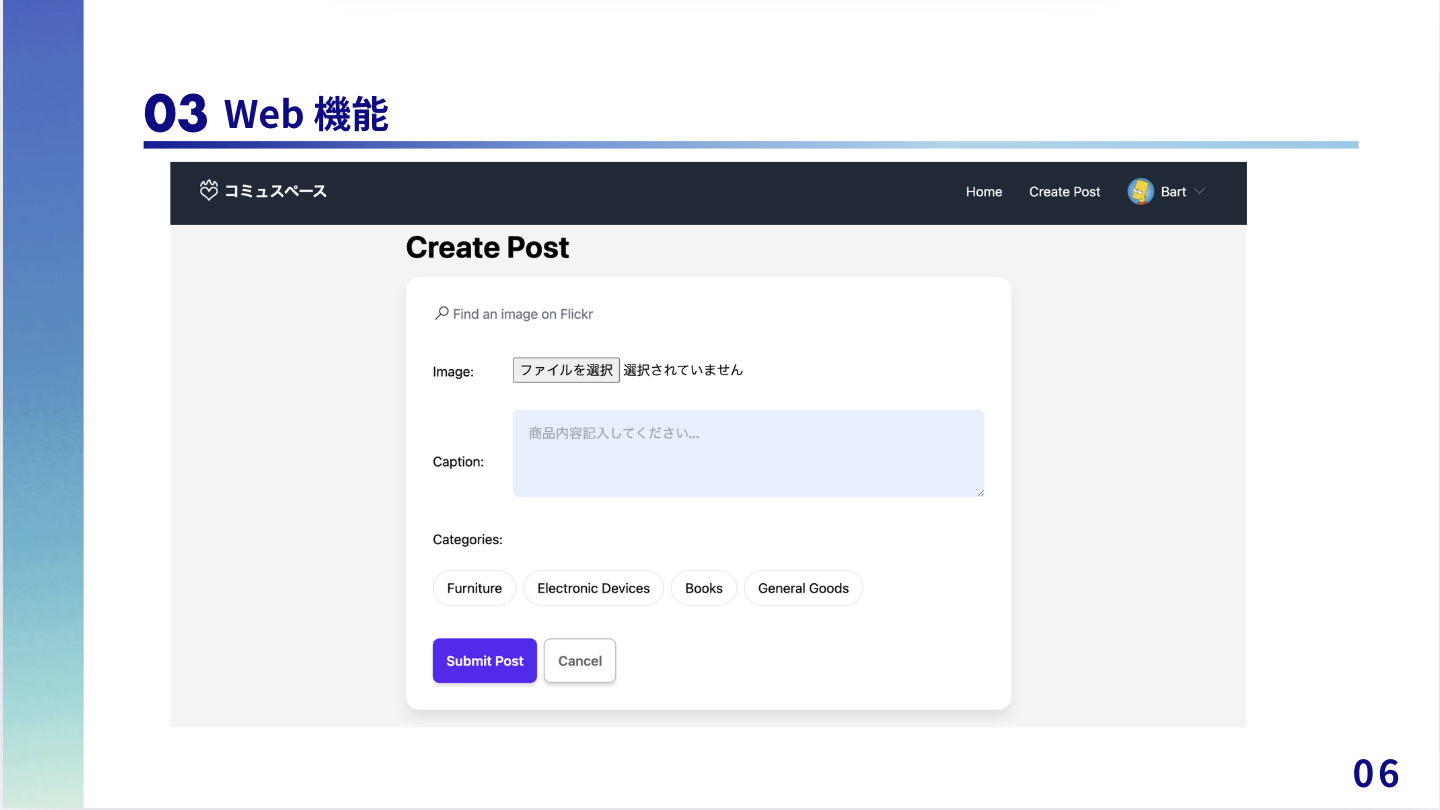Click the Image field label
This screenshot has height=810, width=1440.
click(x=453, y=372)
